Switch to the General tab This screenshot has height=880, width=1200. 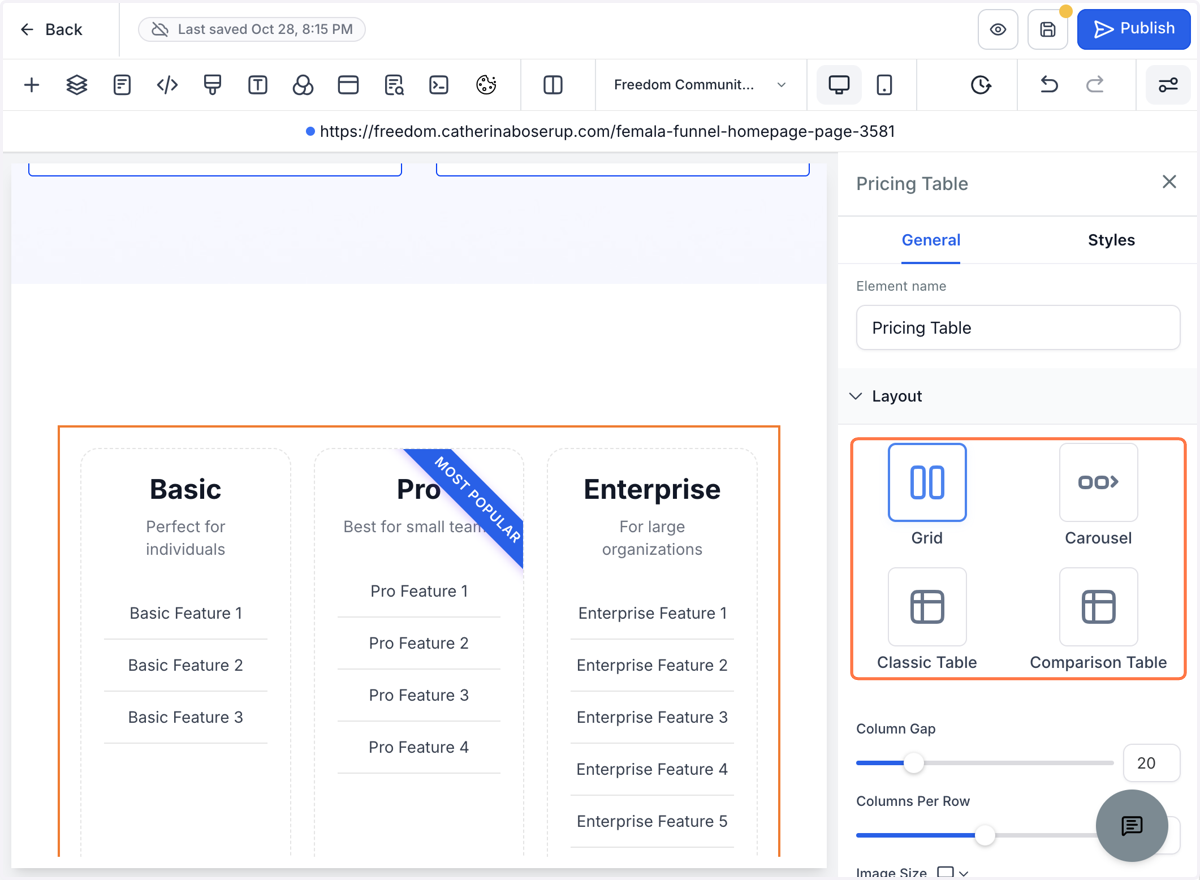tap(931, 240)
